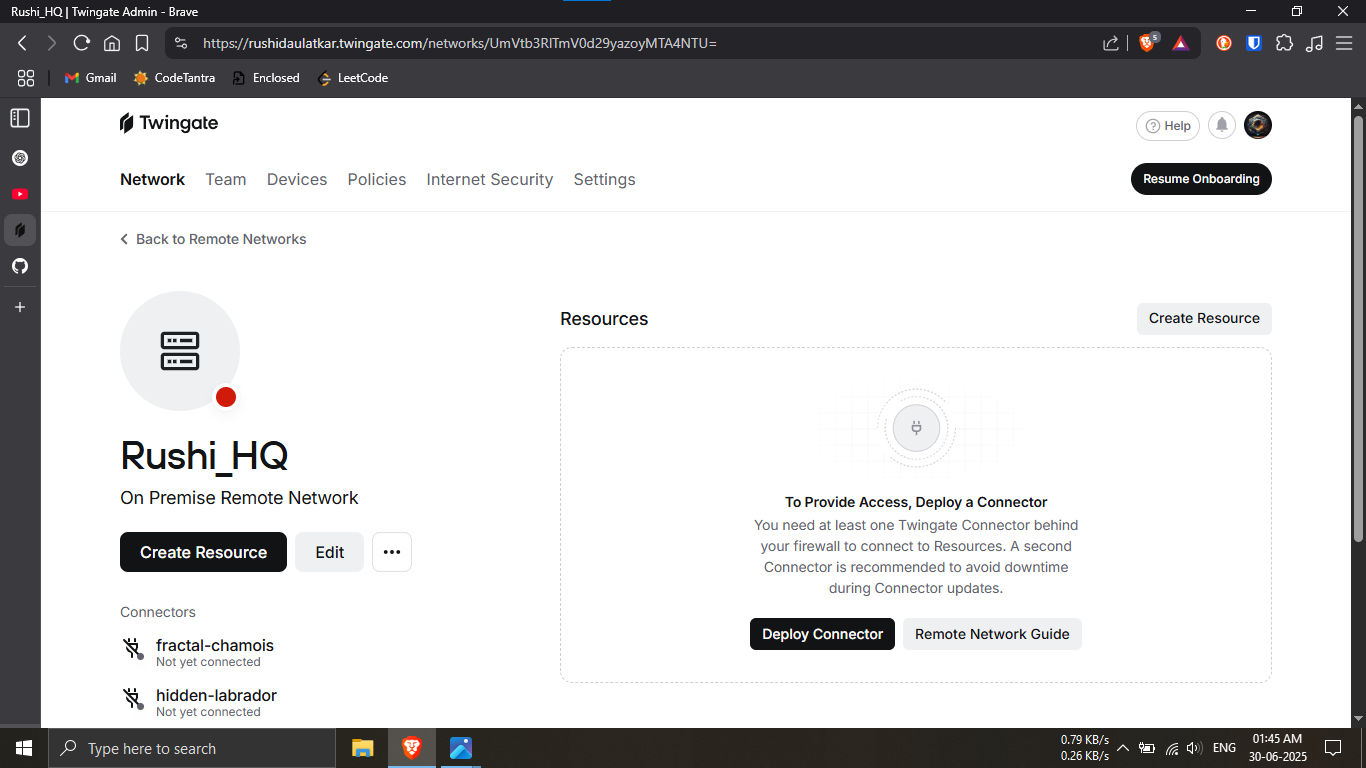Click the notifications bell icon

[1221, 125]
